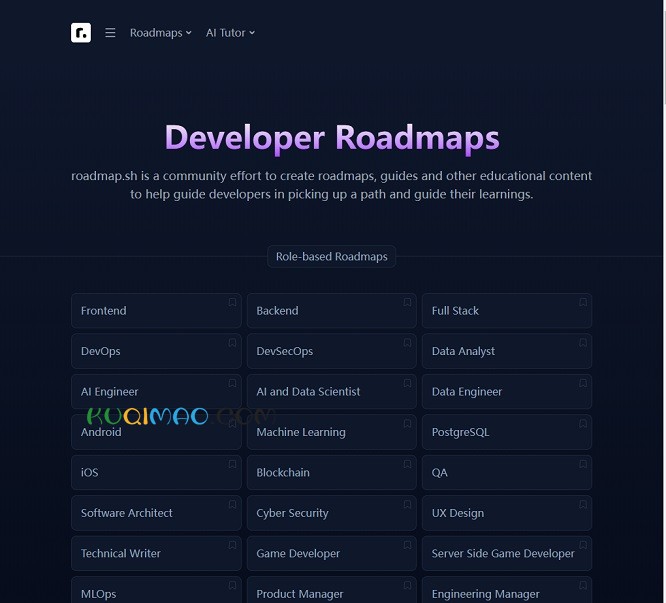Open the Cyber Security roadmap card

click(x=331, y=513)
